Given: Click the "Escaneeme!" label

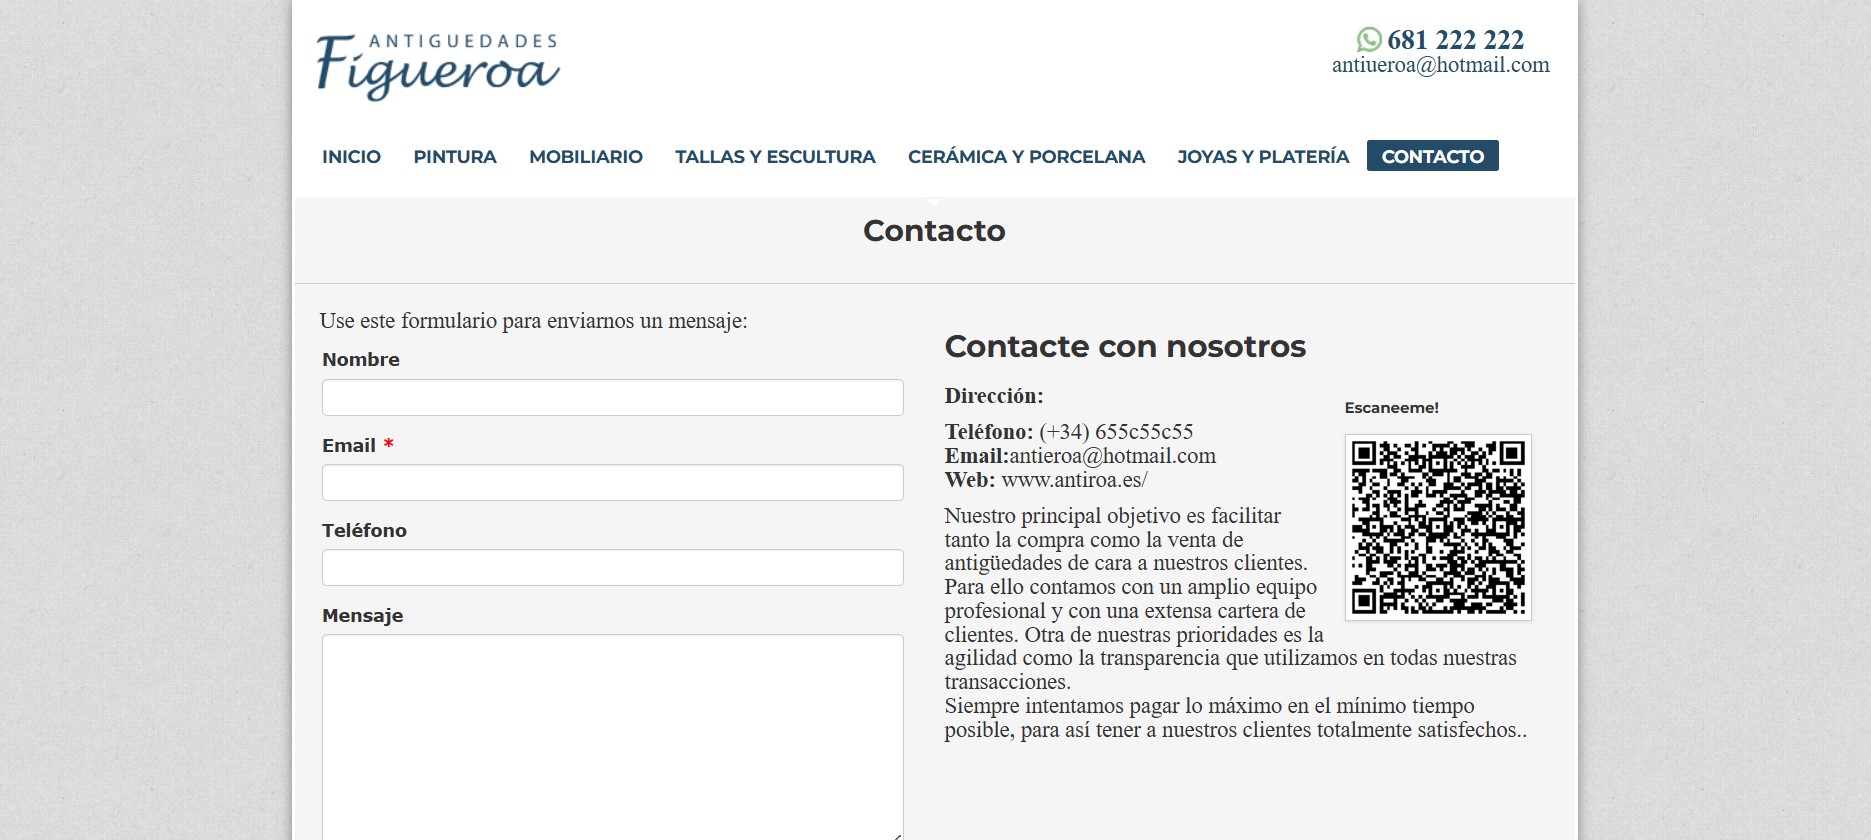Looking at the screenshot, I should coord(1391,408).
